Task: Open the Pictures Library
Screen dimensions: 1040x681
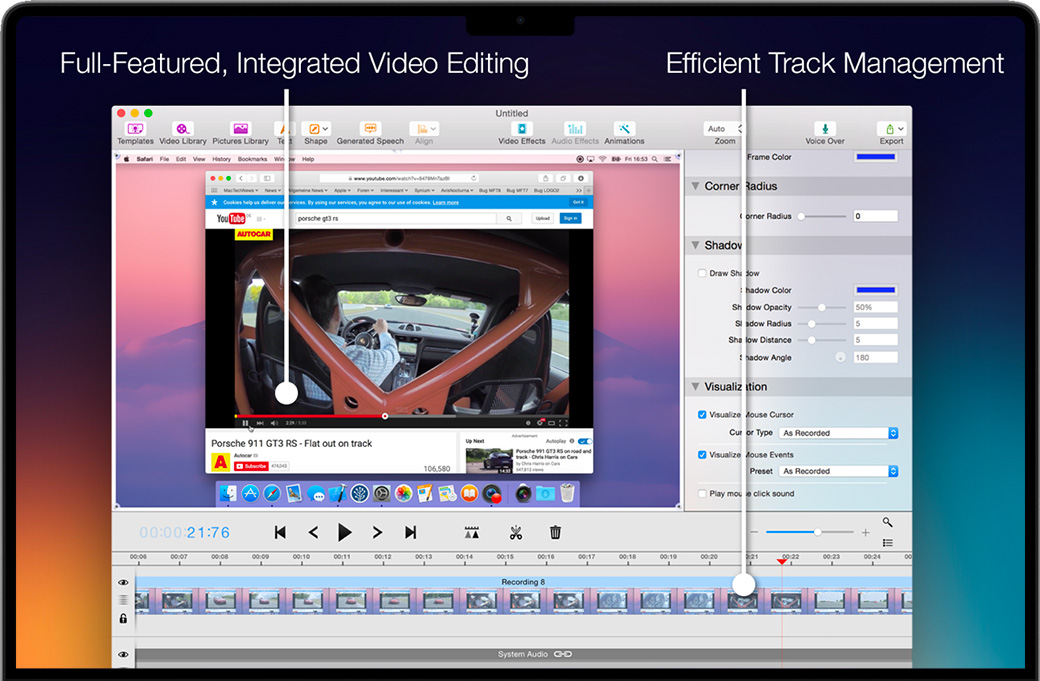Action: coord(240,129)
